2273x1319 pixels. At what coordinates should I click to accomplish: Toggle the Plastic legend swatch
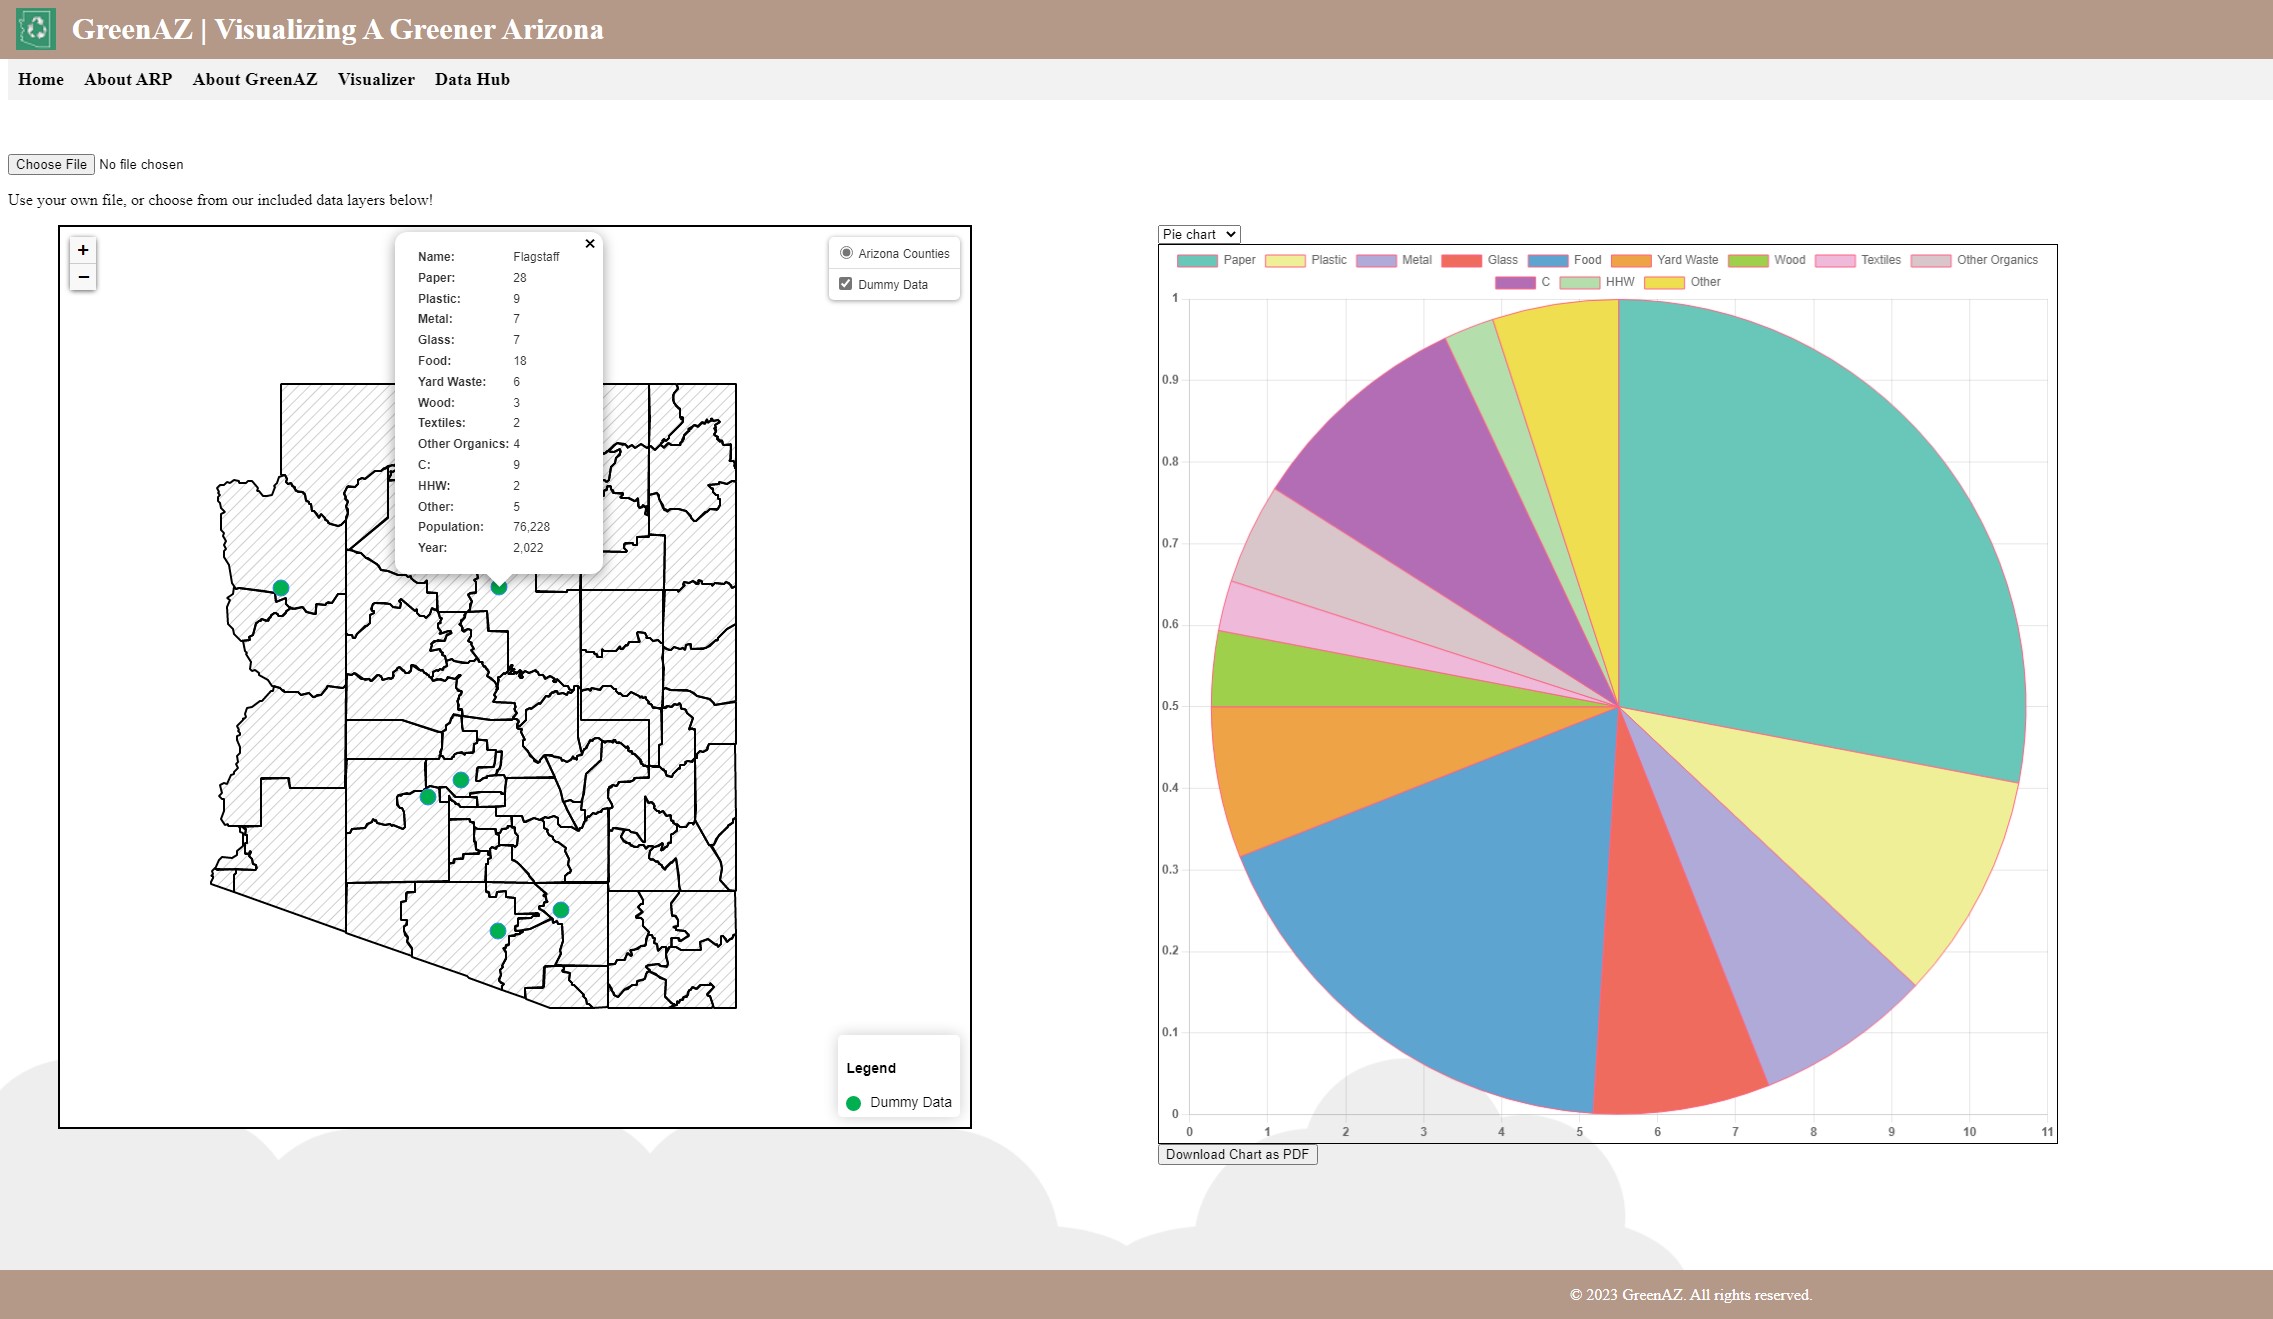pos(1285,260)
